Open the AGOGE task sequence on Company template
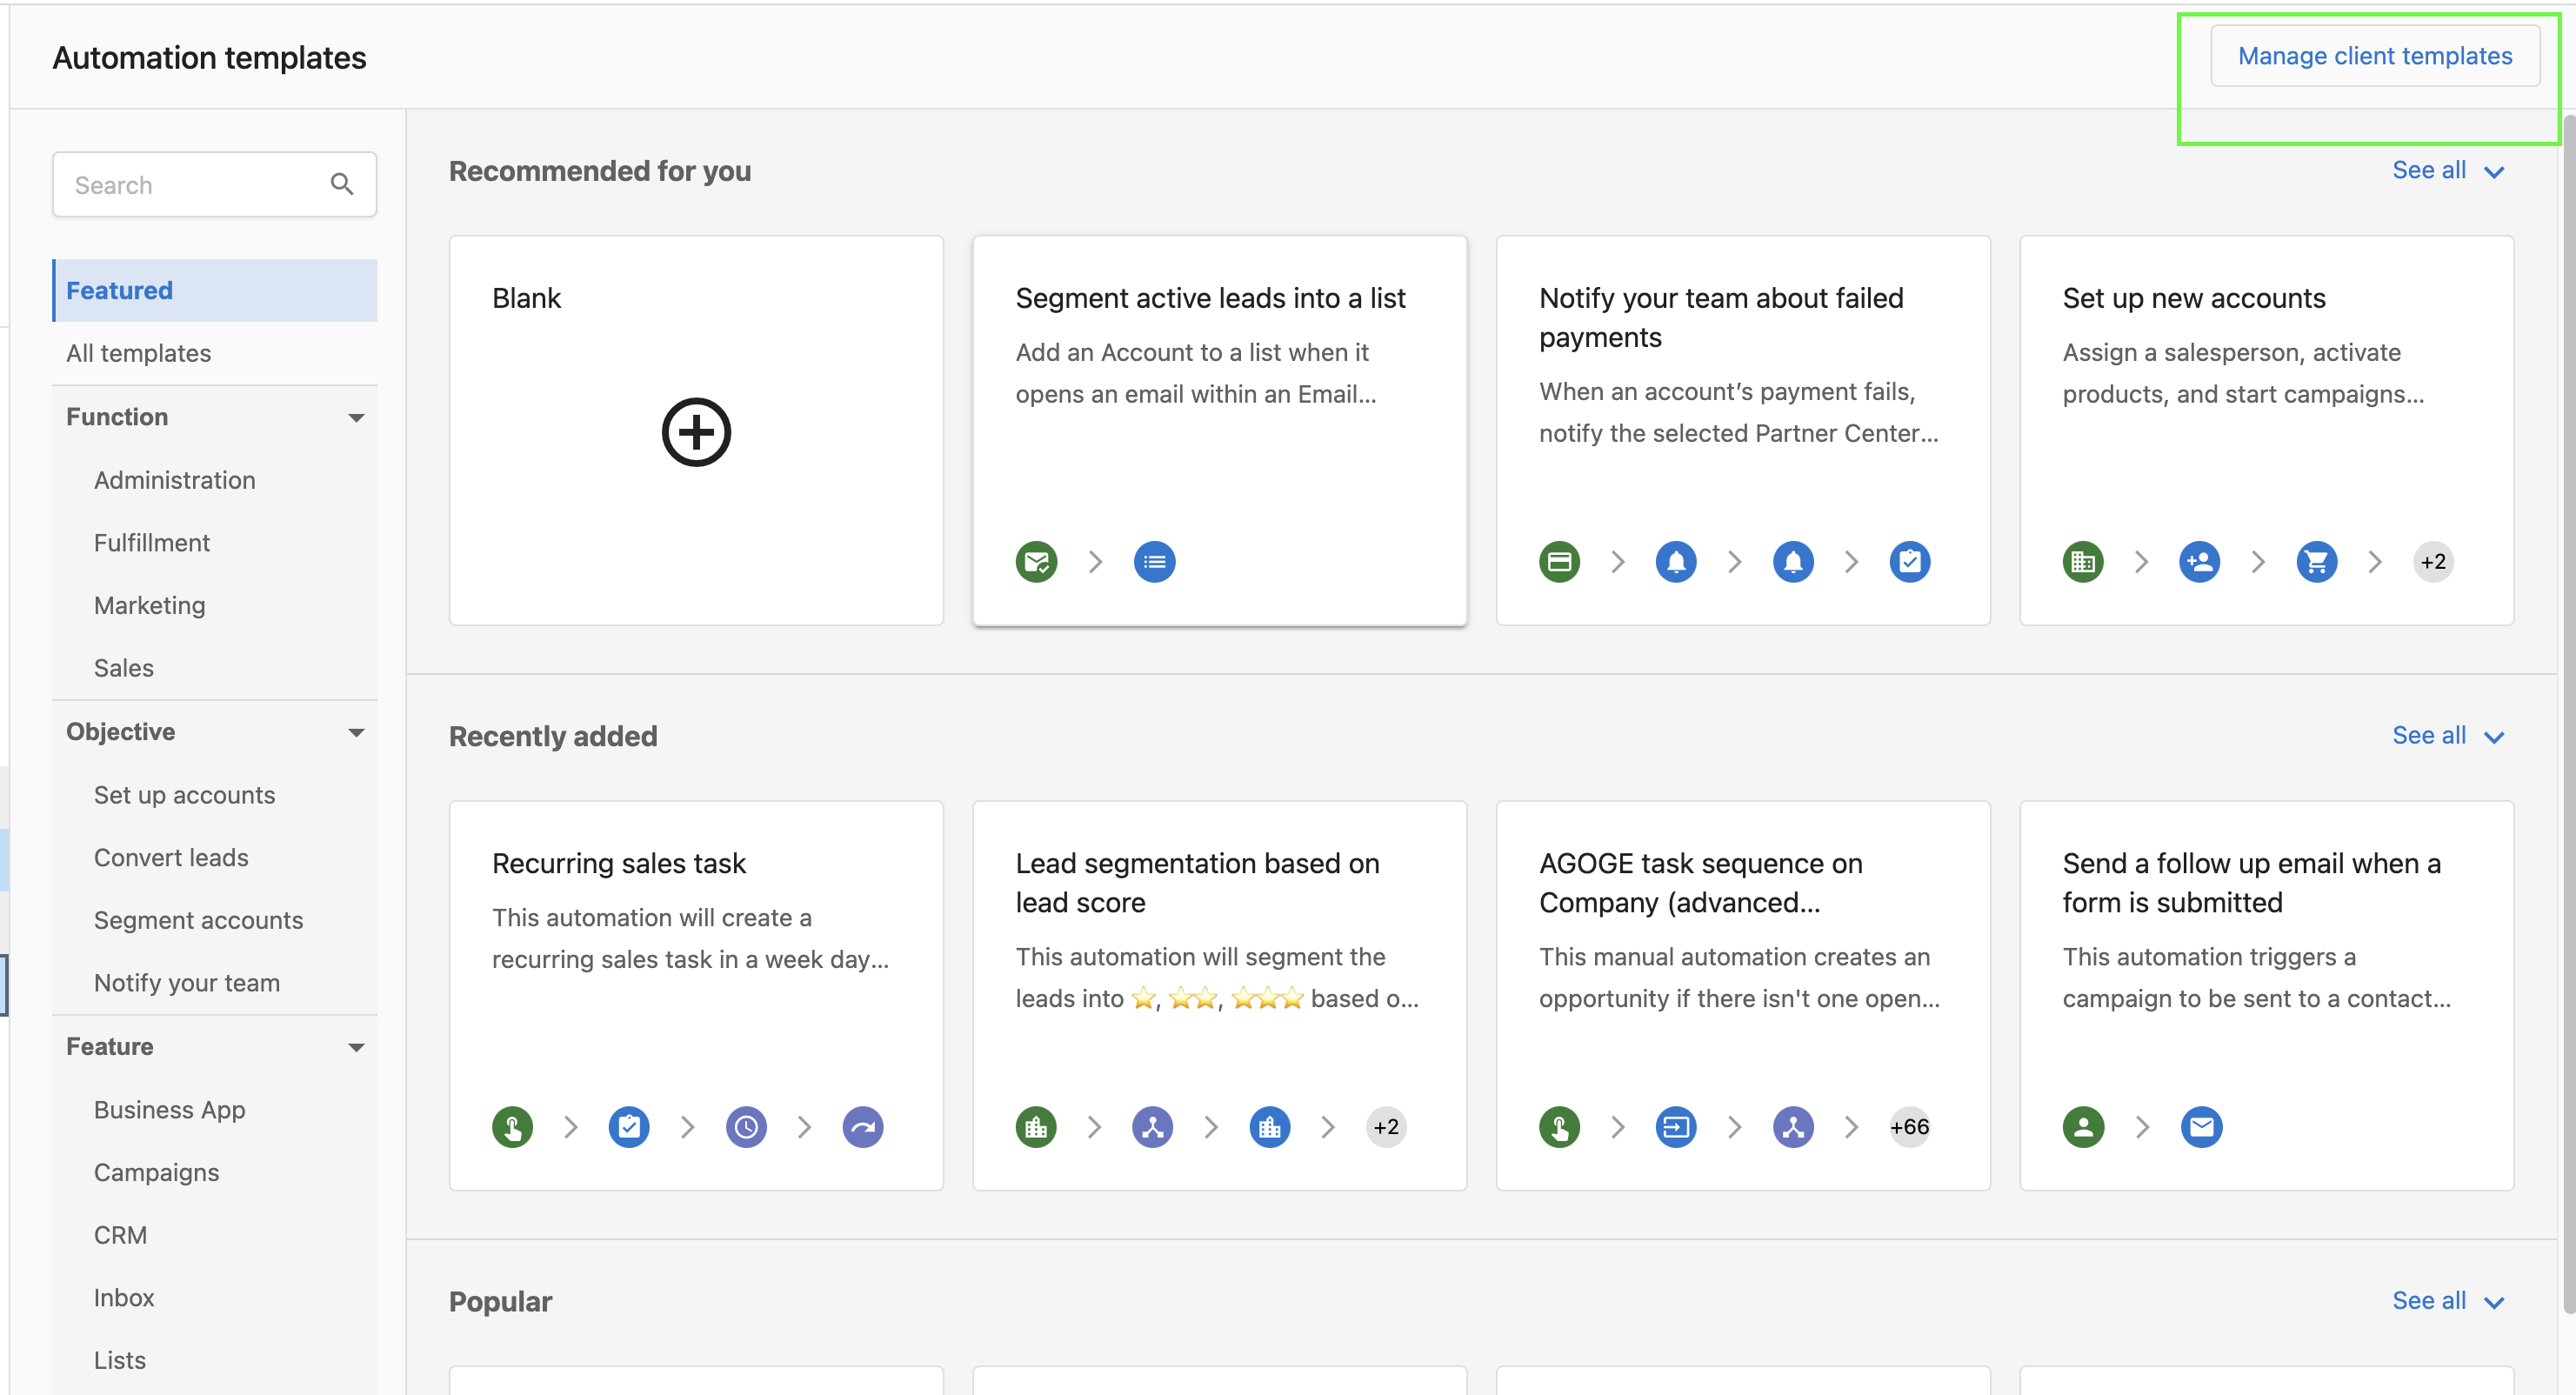The image size is (2576, 1395). [1743, 996]
